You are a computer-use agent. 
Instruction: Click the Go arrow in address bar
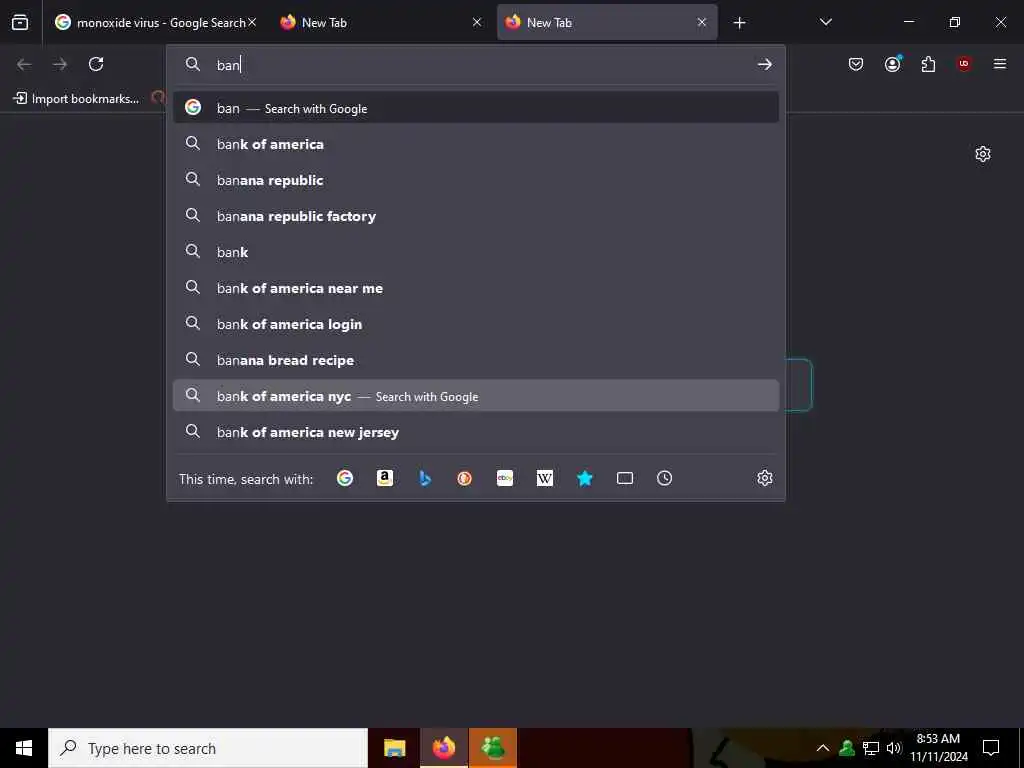point(765,64)
